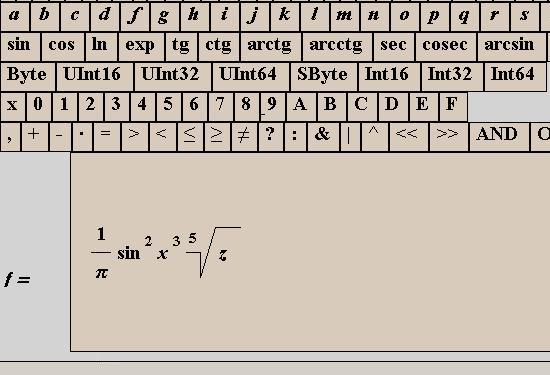Insert the less-than-or-equal operator
The width and height of the screenshot is (550, 375).
pyautogui.click(x=190, y=137)
